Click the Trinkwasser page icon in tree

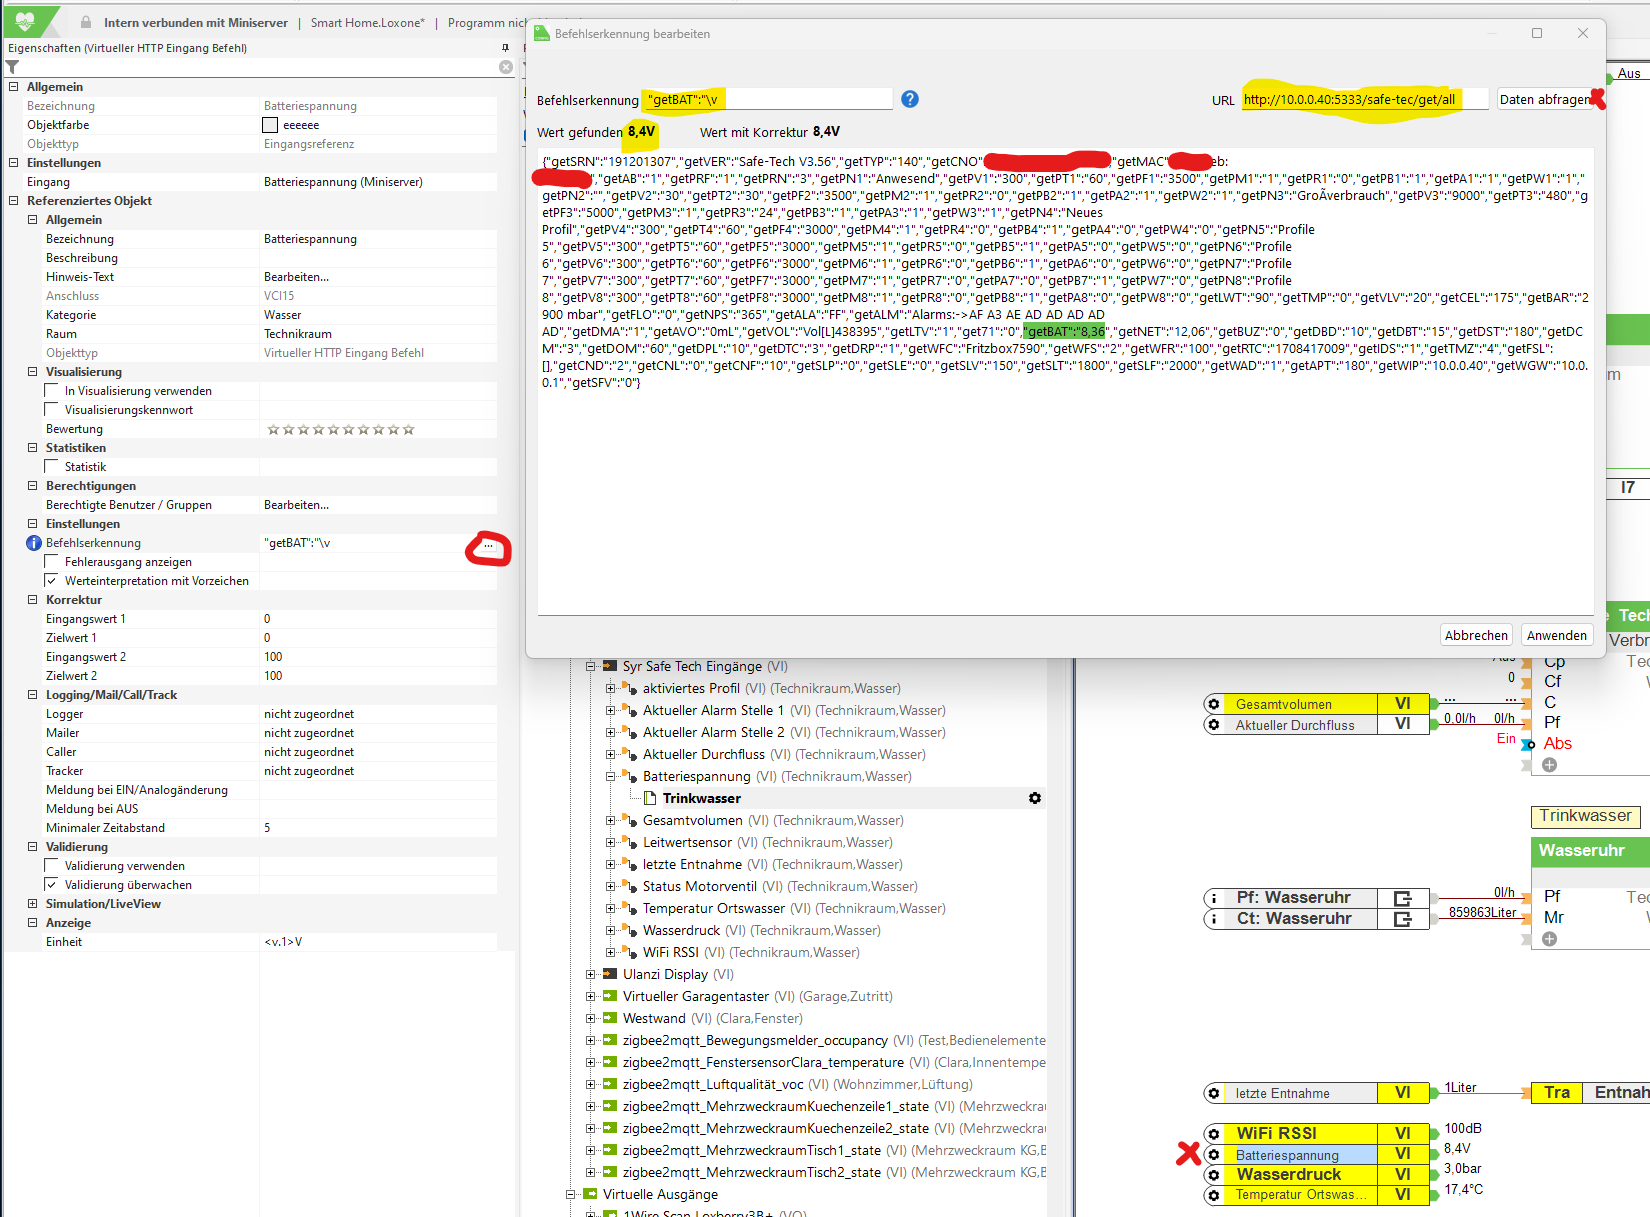(x=650, y=798)
